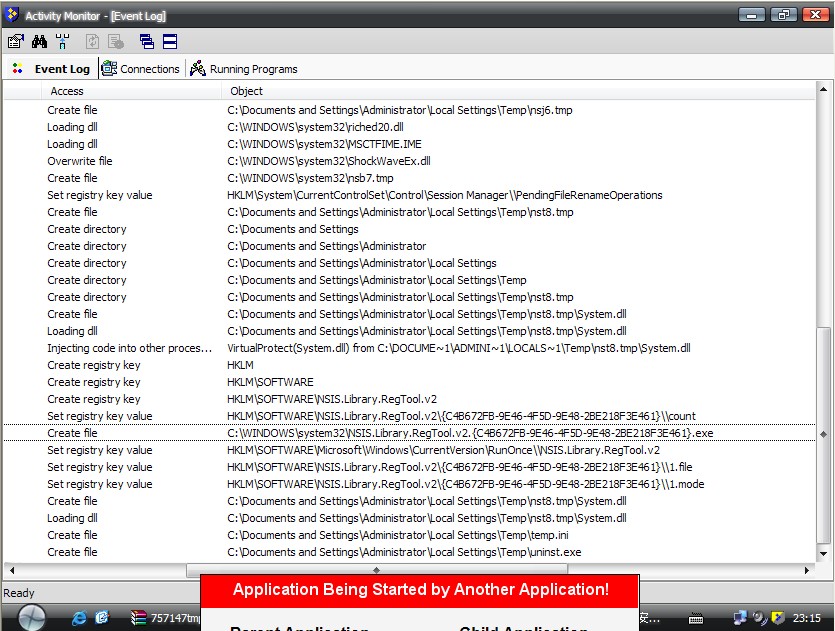
Task: Click the network computers tray icon
Action: (740, 618)
